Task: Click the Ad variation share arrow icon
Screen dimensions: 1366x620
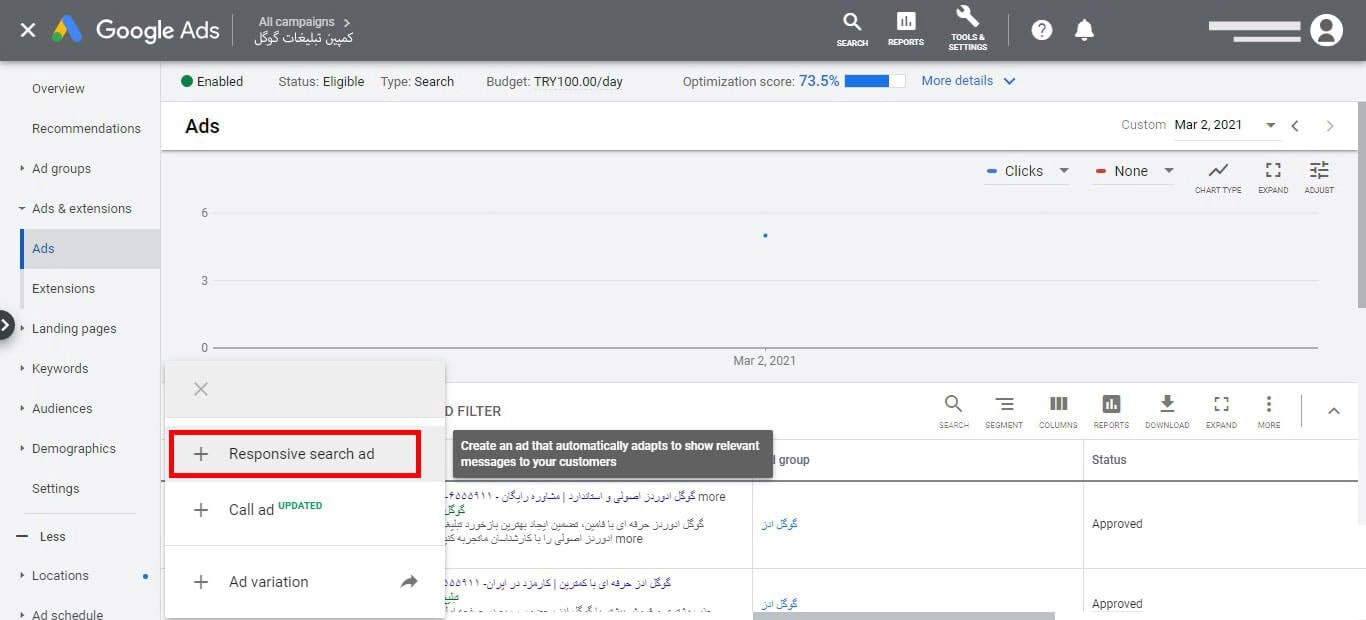Action: pyautogui.click(x=409, y=581)
